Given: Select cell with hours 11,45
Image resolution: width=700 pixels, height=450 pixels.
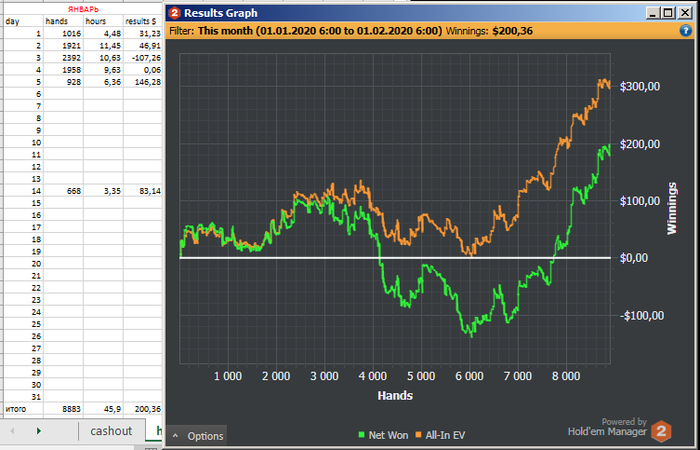Looking at the screenshot, I should coord(103,46).
